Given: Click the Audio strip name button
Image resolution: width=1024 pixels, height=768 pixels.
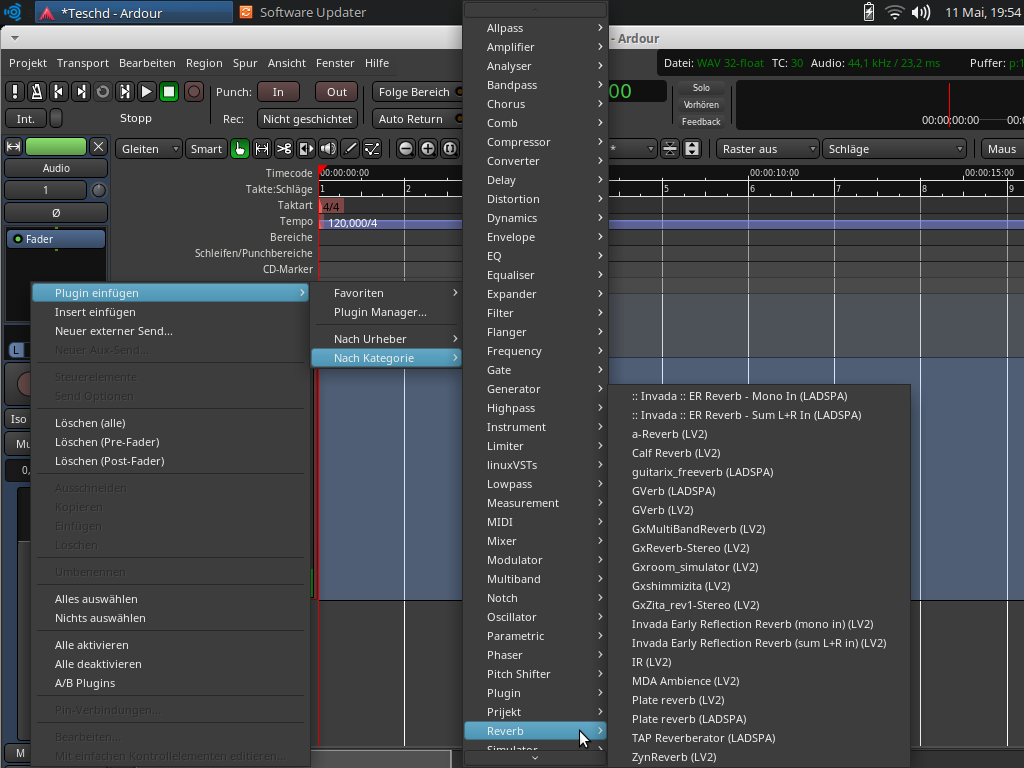Looking at the screenshot, I should (x=56, y=168).
